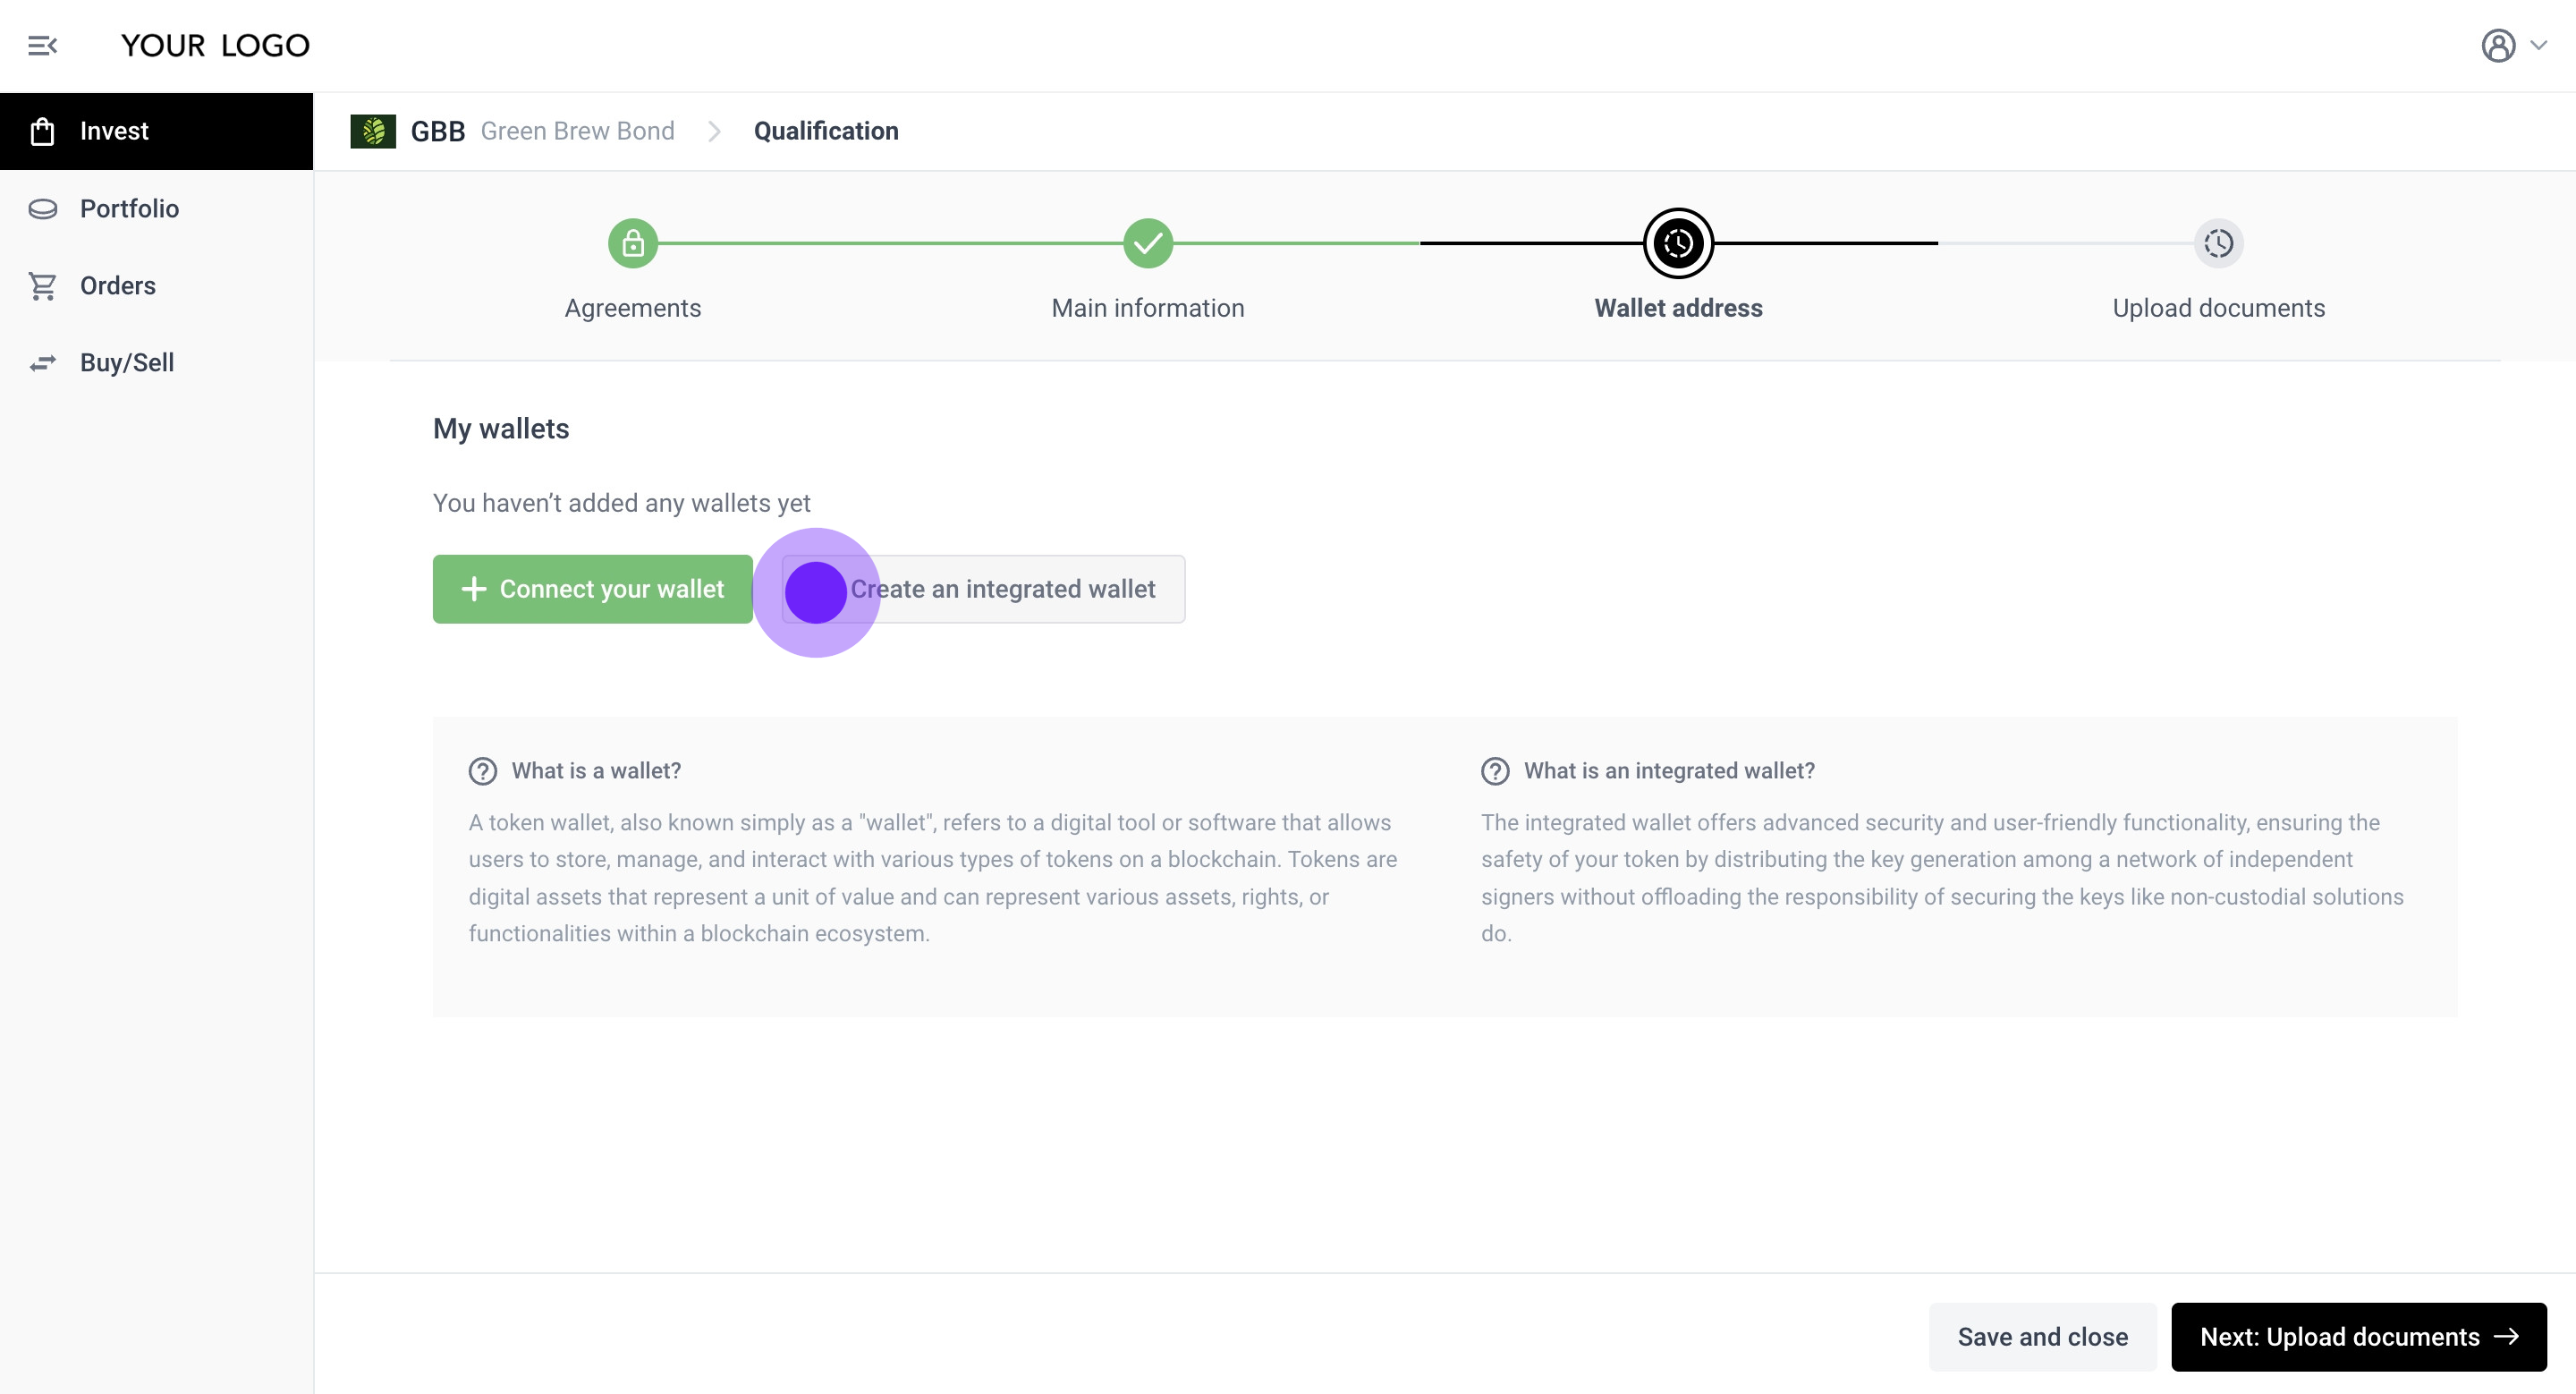2576x1394 pixels.
Task: Click the 'What is a wallet?' help icon
Action: pos(483,771)
